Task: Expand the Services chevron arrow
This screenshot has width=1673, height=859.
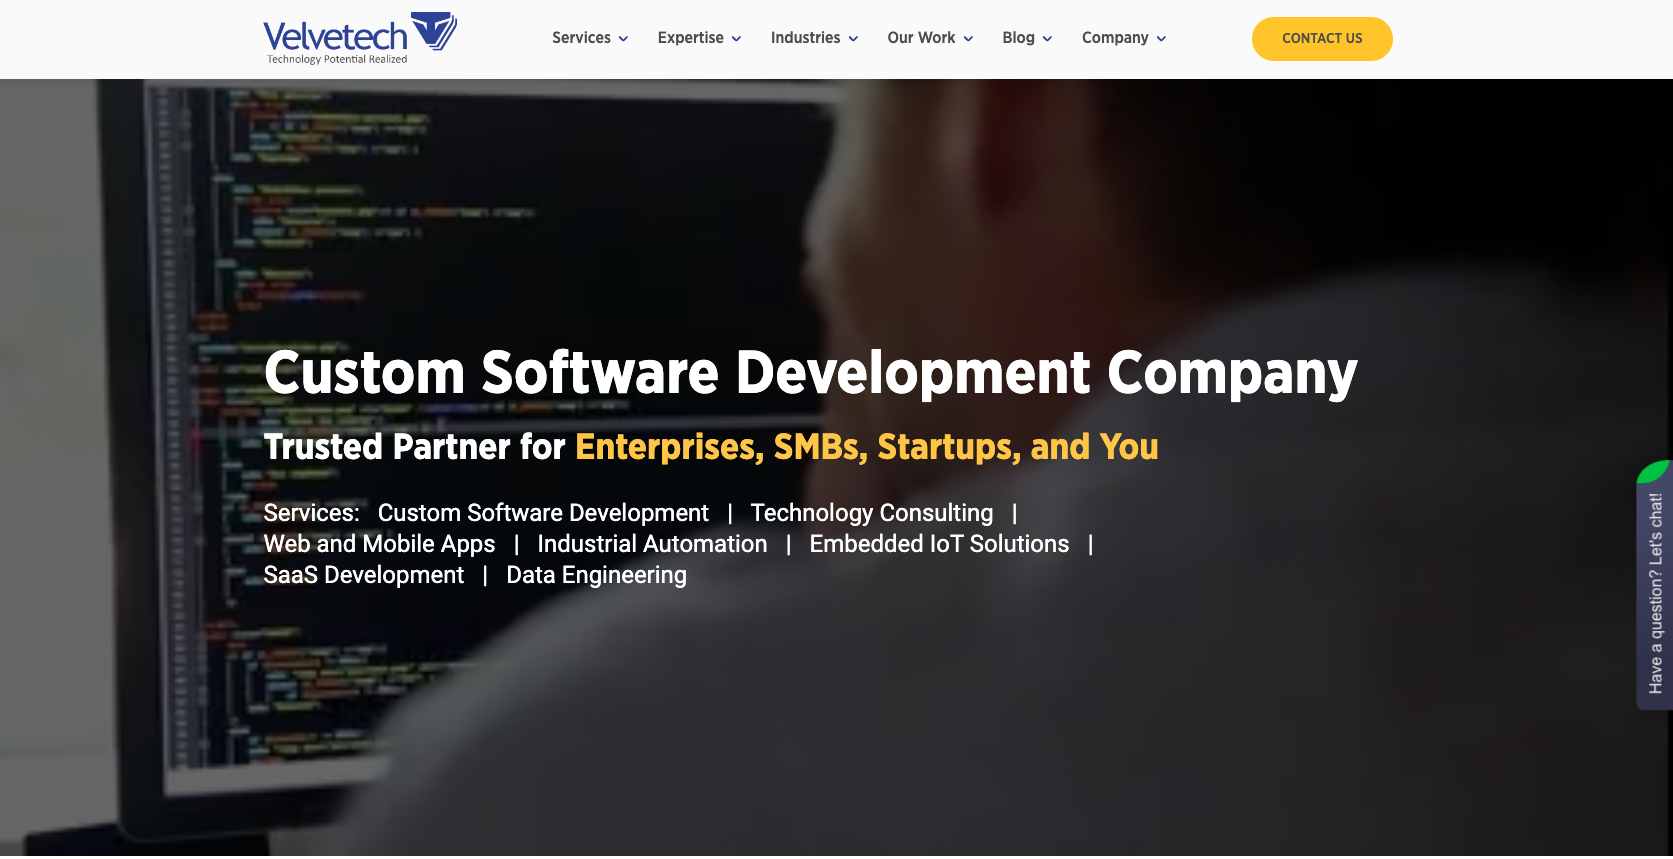Action: [623, 39]
